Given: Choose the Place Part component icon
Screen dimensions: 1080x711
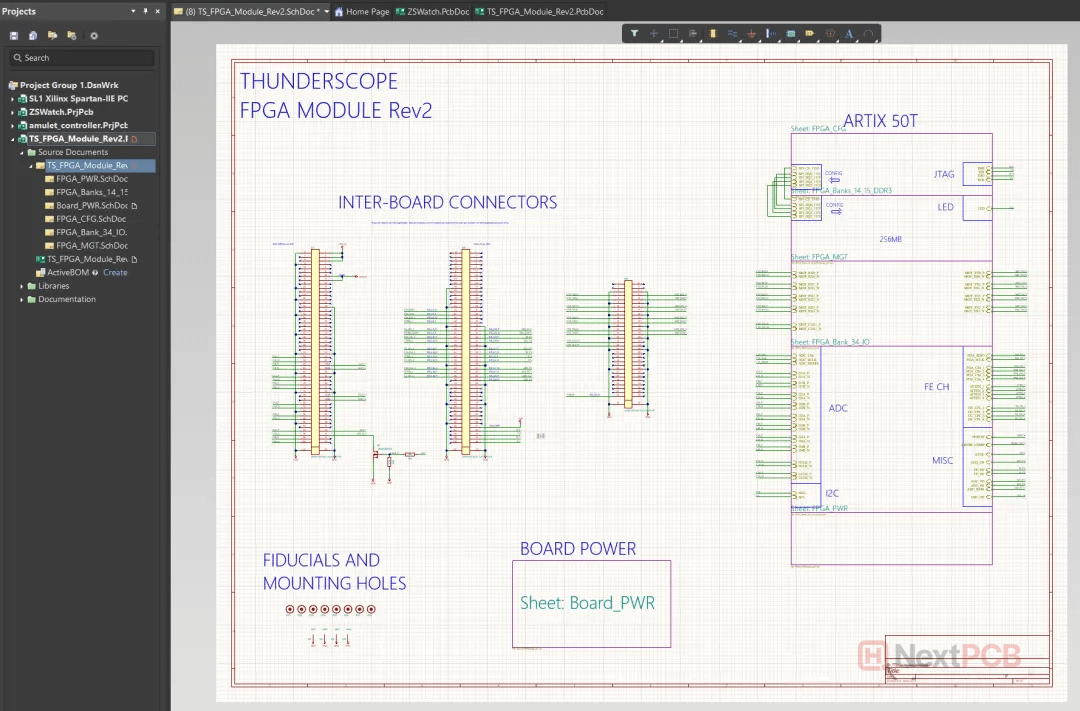Looking at the screenshot, I should [712, 33].
